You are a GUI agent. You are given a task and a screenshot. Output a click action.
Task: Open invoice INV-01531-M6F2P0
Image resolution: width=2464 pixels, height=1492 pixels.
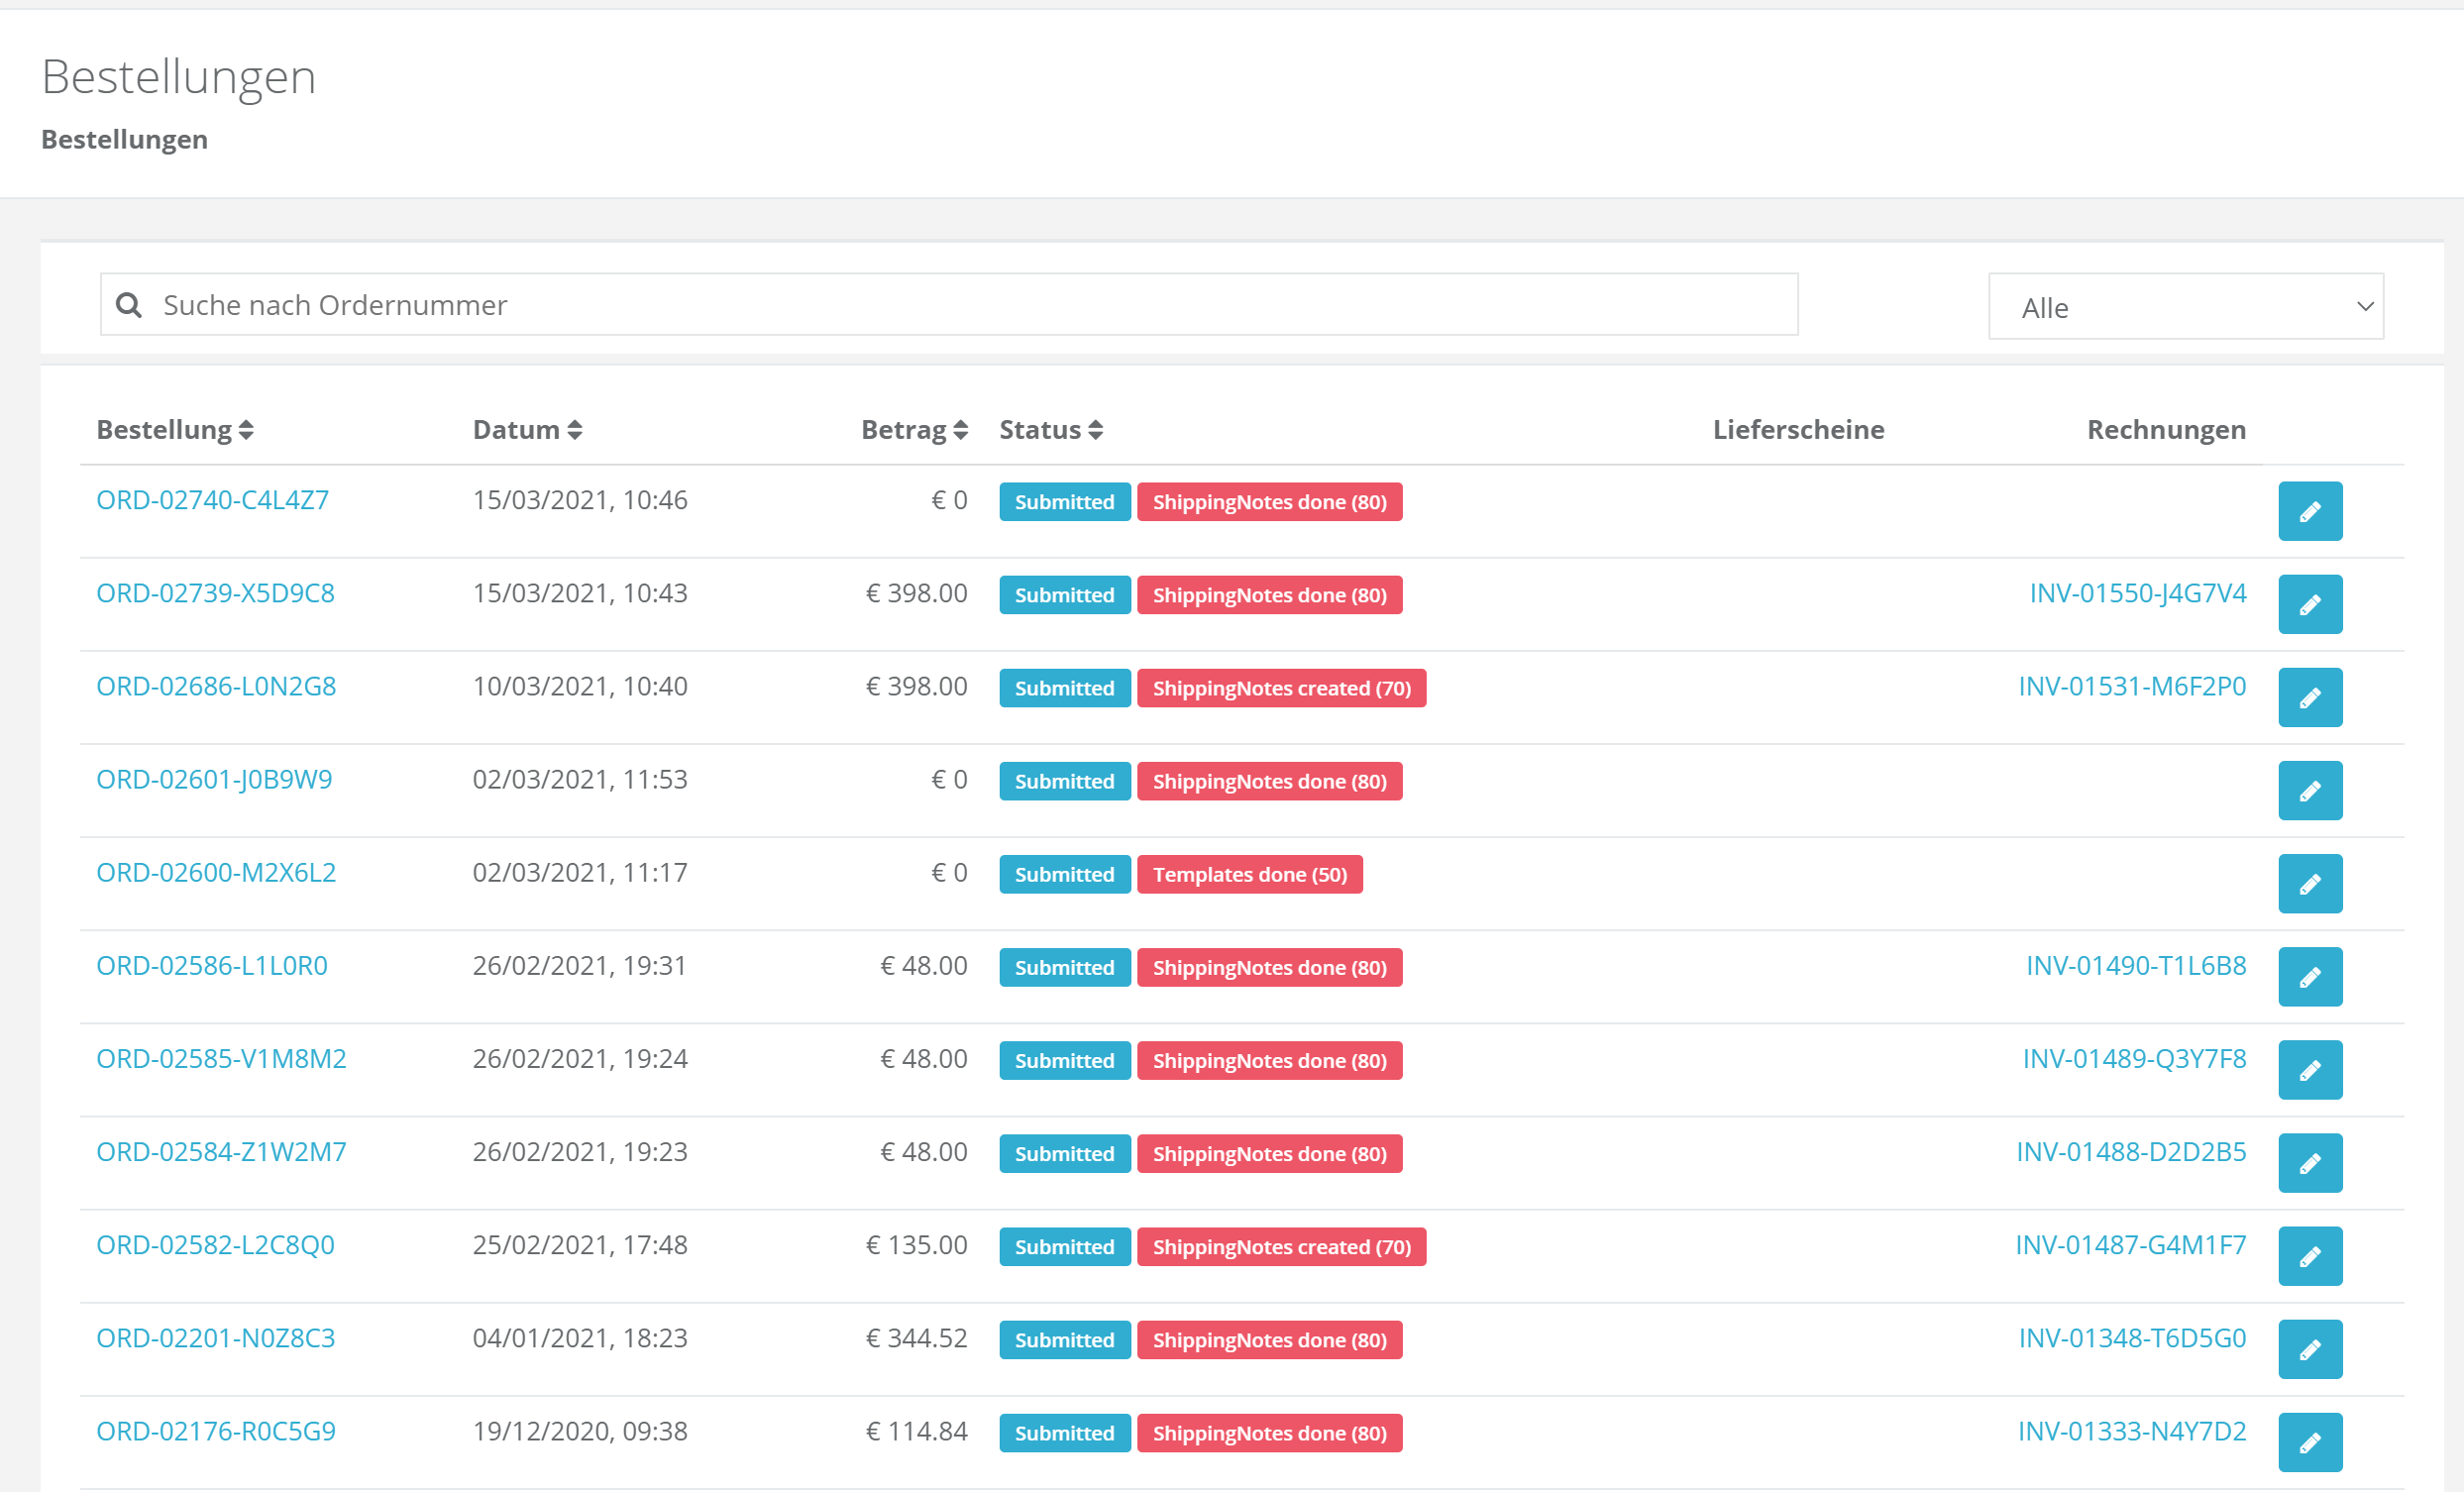coord(2132,686)
